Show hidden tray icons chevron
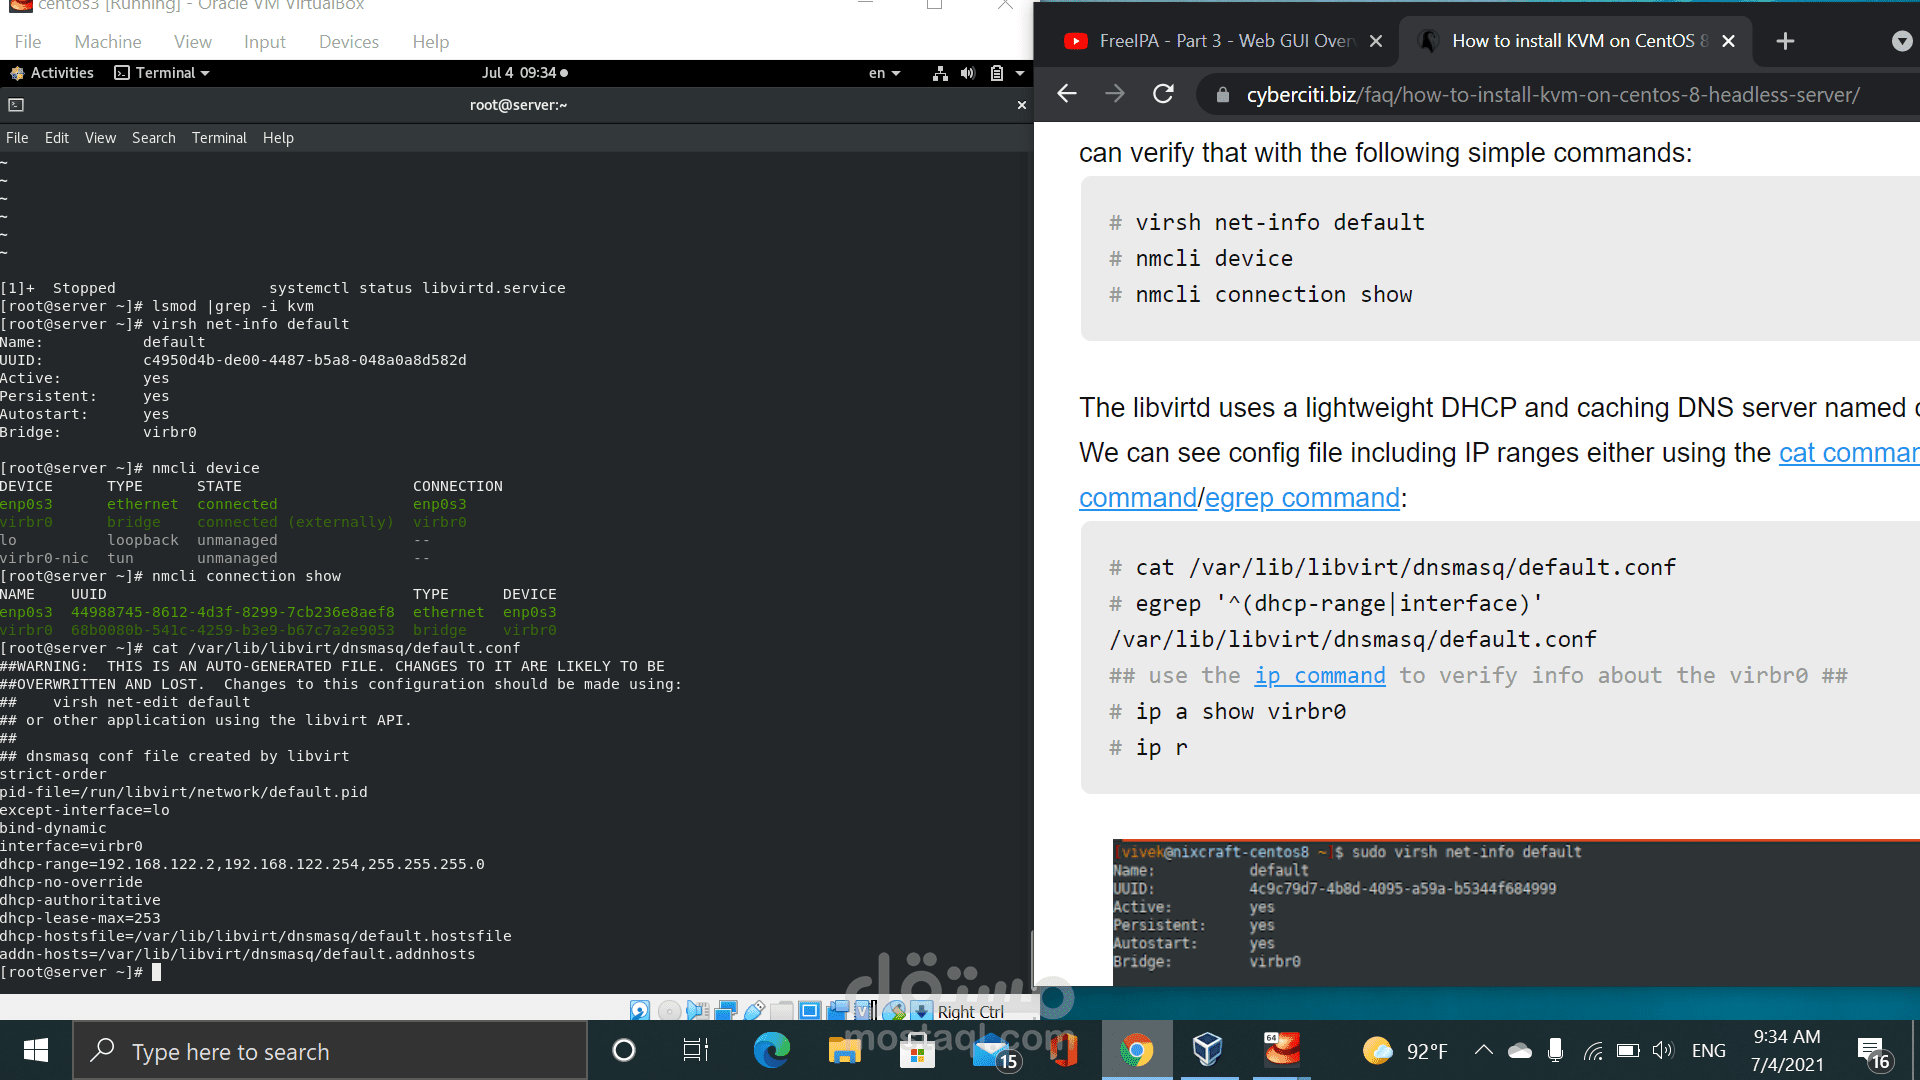Viewport: 1920px width, 1080px height. tap(1484, 1050)
